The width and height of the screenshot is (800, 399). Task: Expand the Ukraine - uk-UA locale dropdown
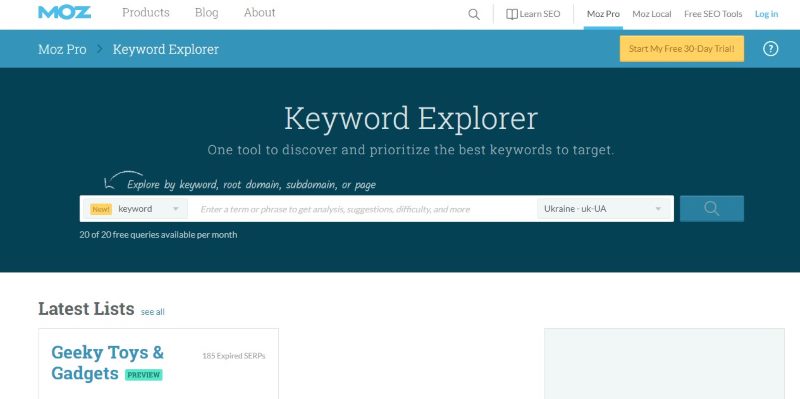point(604,209)
